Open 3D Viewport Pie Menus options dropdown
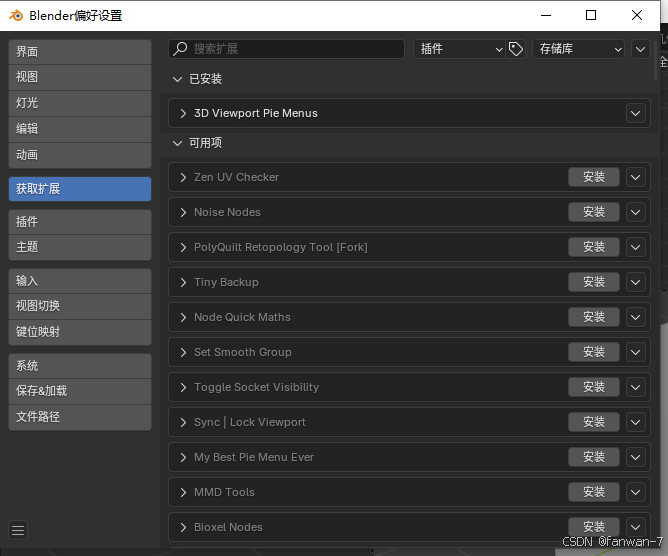This screenshot has width=668, height=556. click(636, 113)
